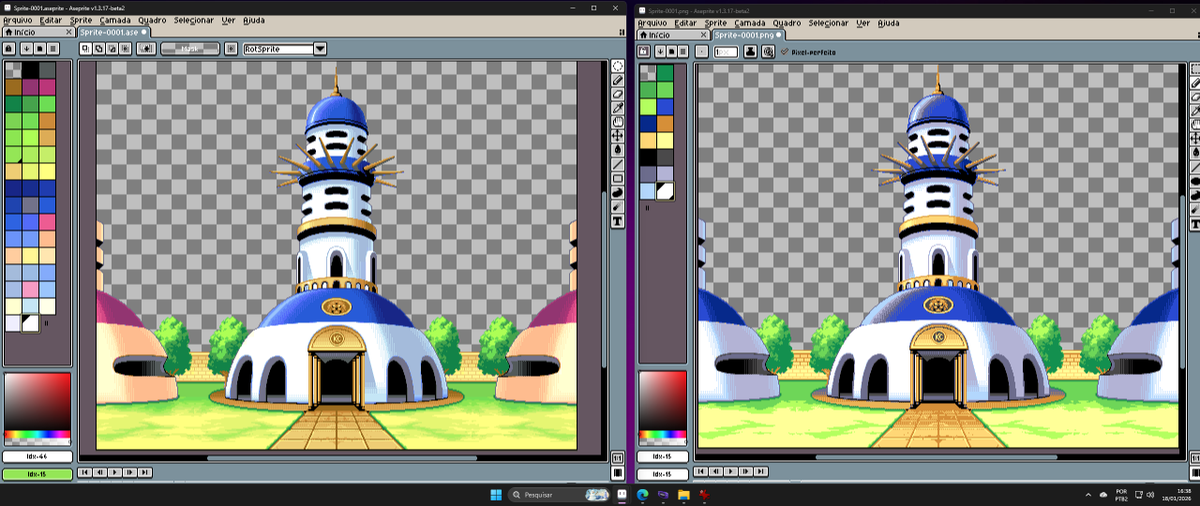
Task: Select the Eraser tool in left window toolbox
Action: click(618, 94)
